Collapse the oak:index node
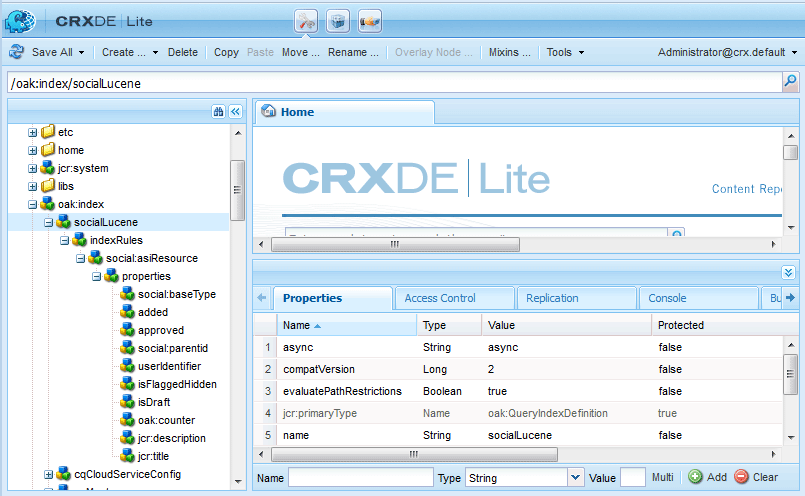Viewport: 805px width, 496px height. 32,204
